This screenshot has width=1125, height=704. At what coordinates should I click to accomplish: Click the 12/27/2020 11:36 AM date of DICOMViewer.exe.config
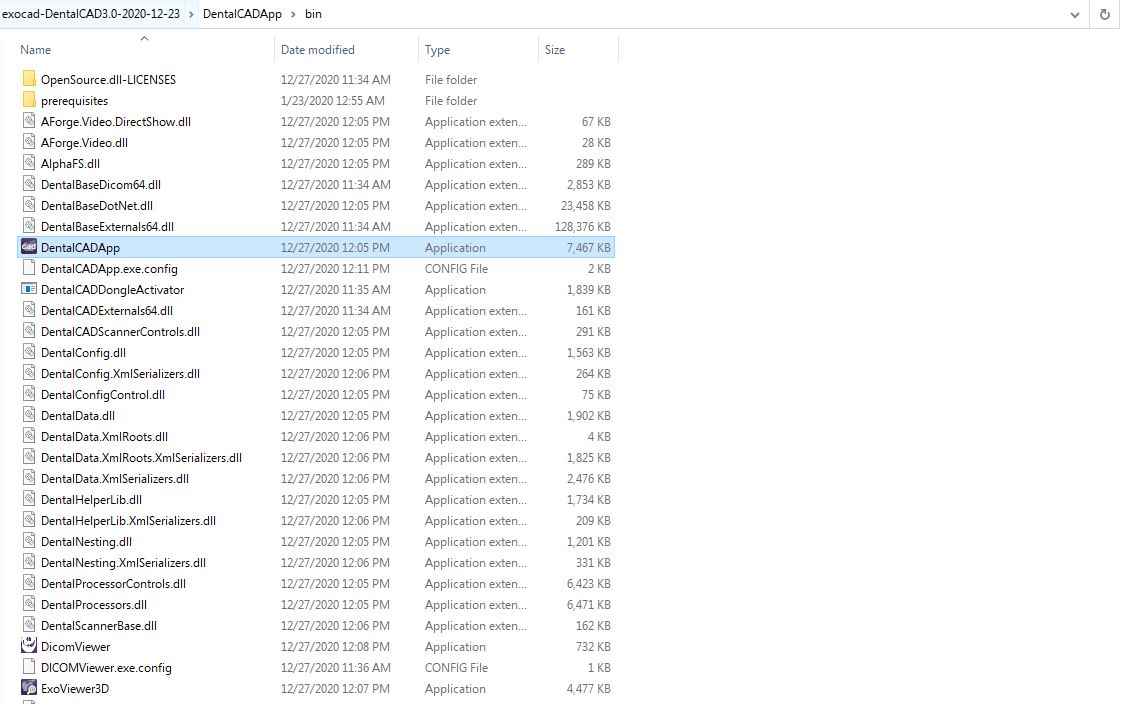click(x=336, y=667)
